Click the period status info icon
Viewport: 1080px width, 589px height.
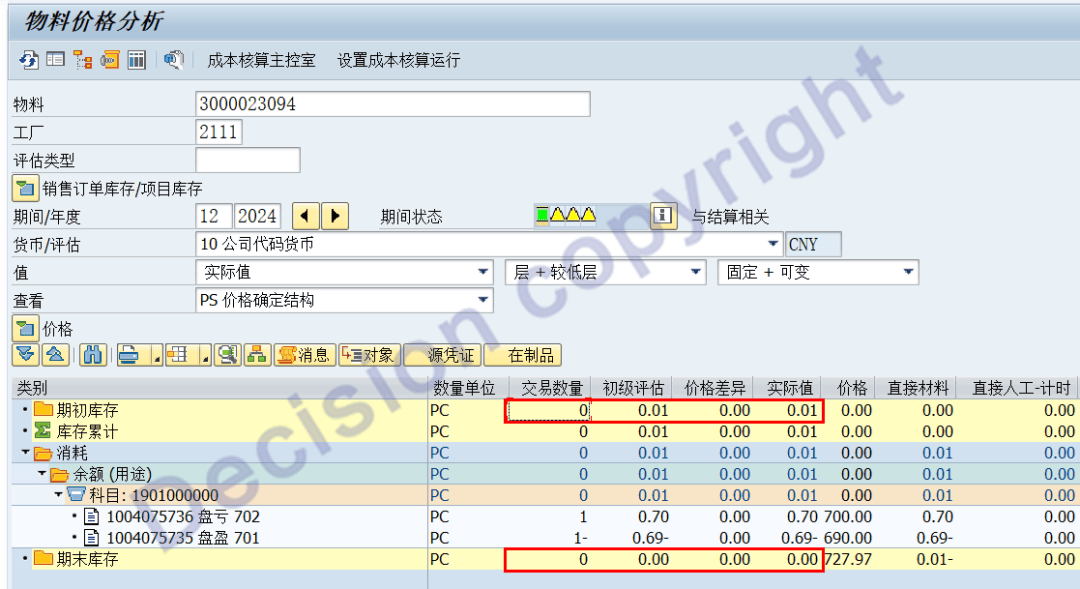[x=663, y=216]
